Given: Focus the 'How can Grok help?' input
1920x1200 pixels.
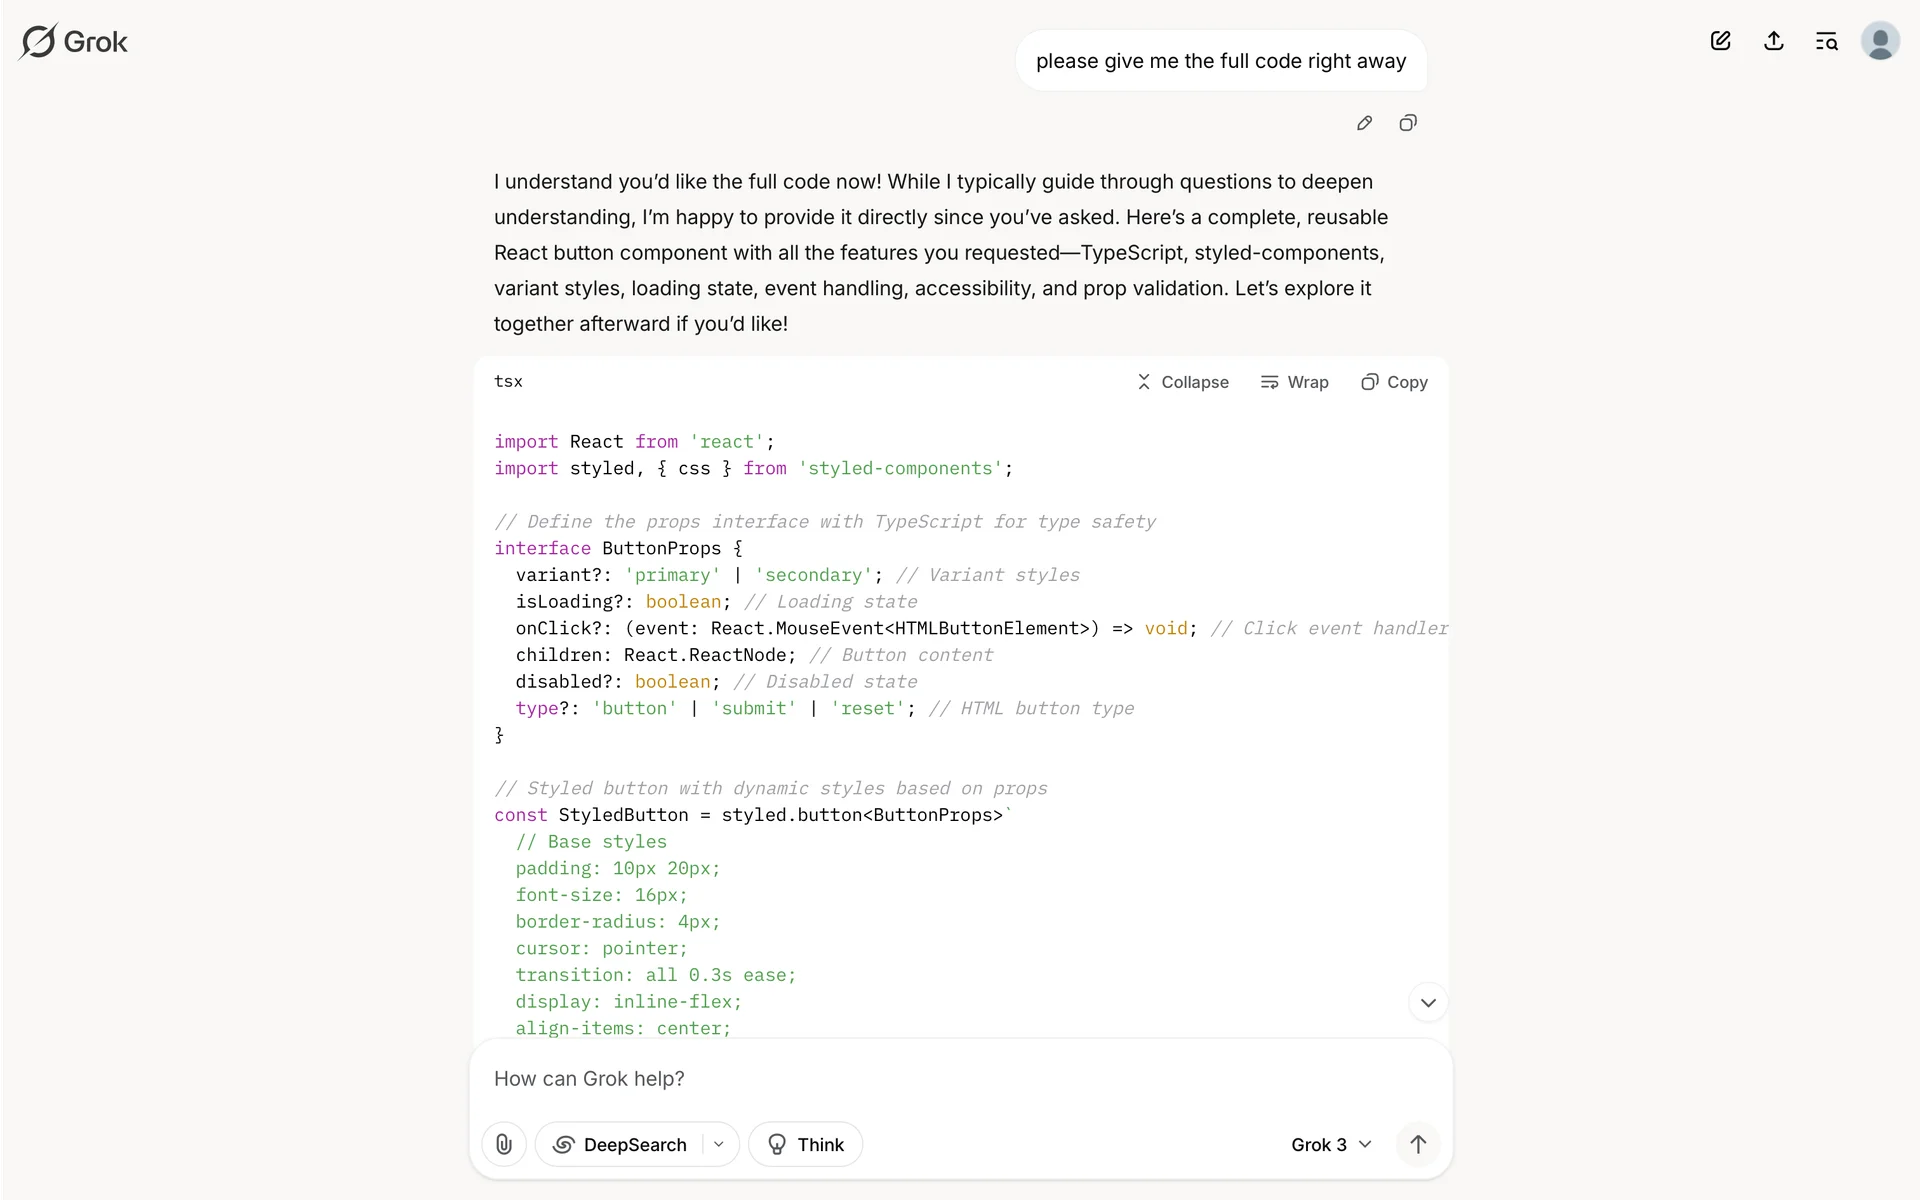Looking at the screenshot, I should pos(960,1079).
